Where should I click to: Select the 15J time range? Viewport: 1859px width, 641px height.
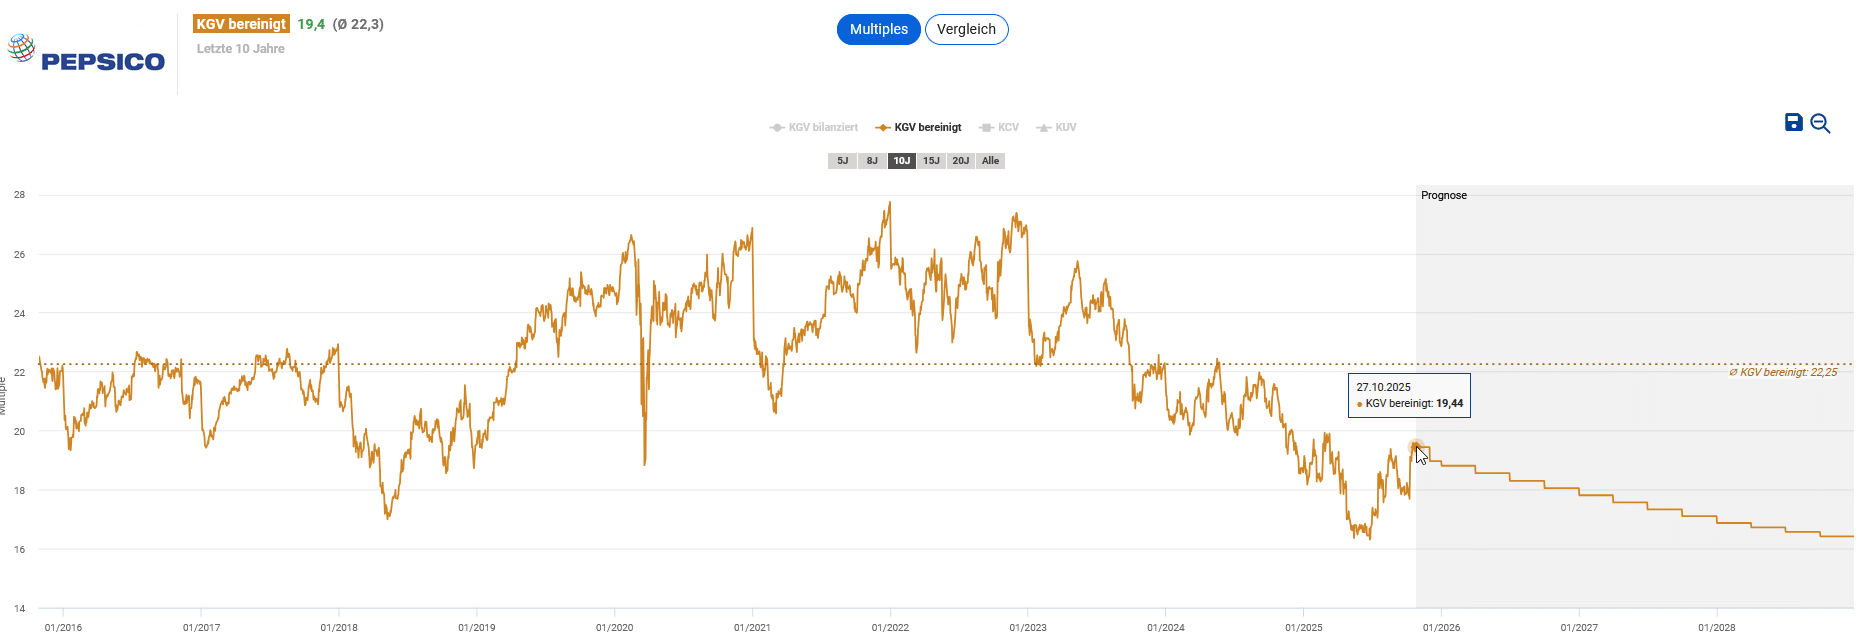coord(931,161)
